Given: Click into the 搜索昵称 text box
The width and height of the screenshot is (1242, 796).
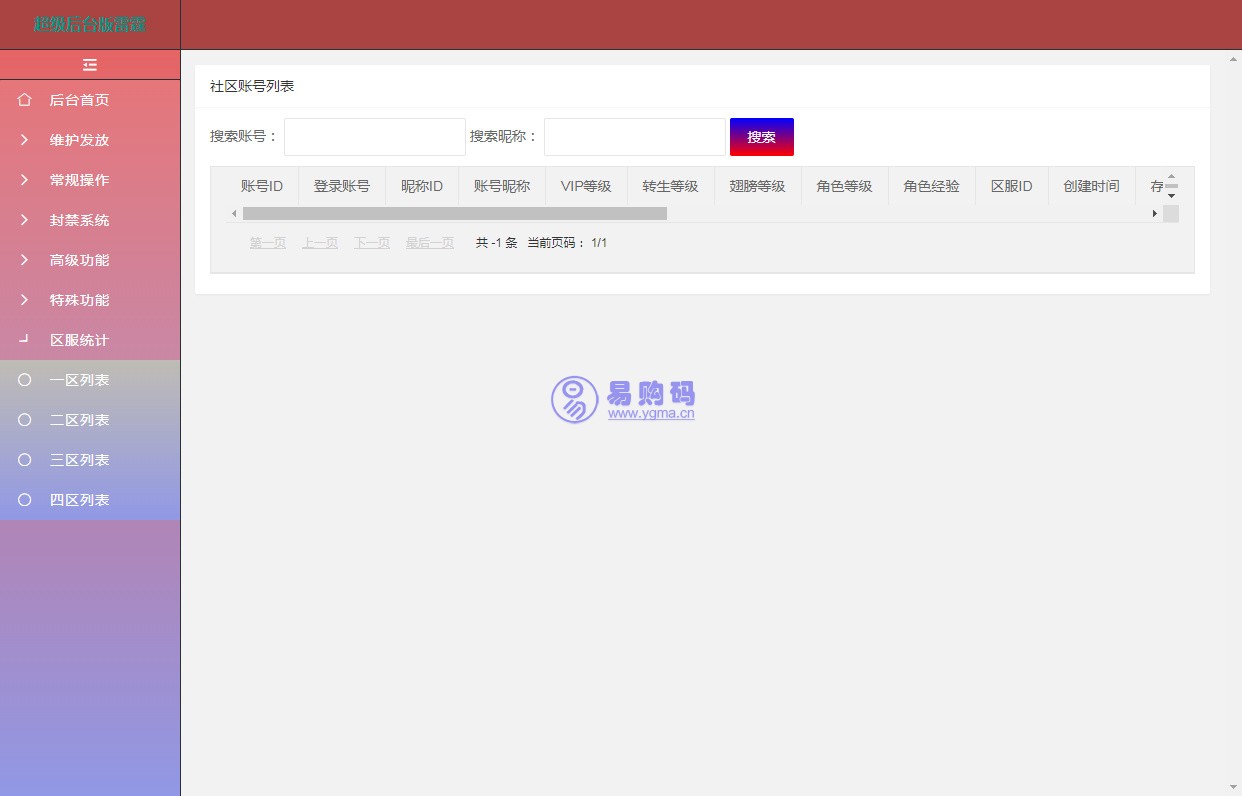Looking at the screenshot, I should click(635, 137).
